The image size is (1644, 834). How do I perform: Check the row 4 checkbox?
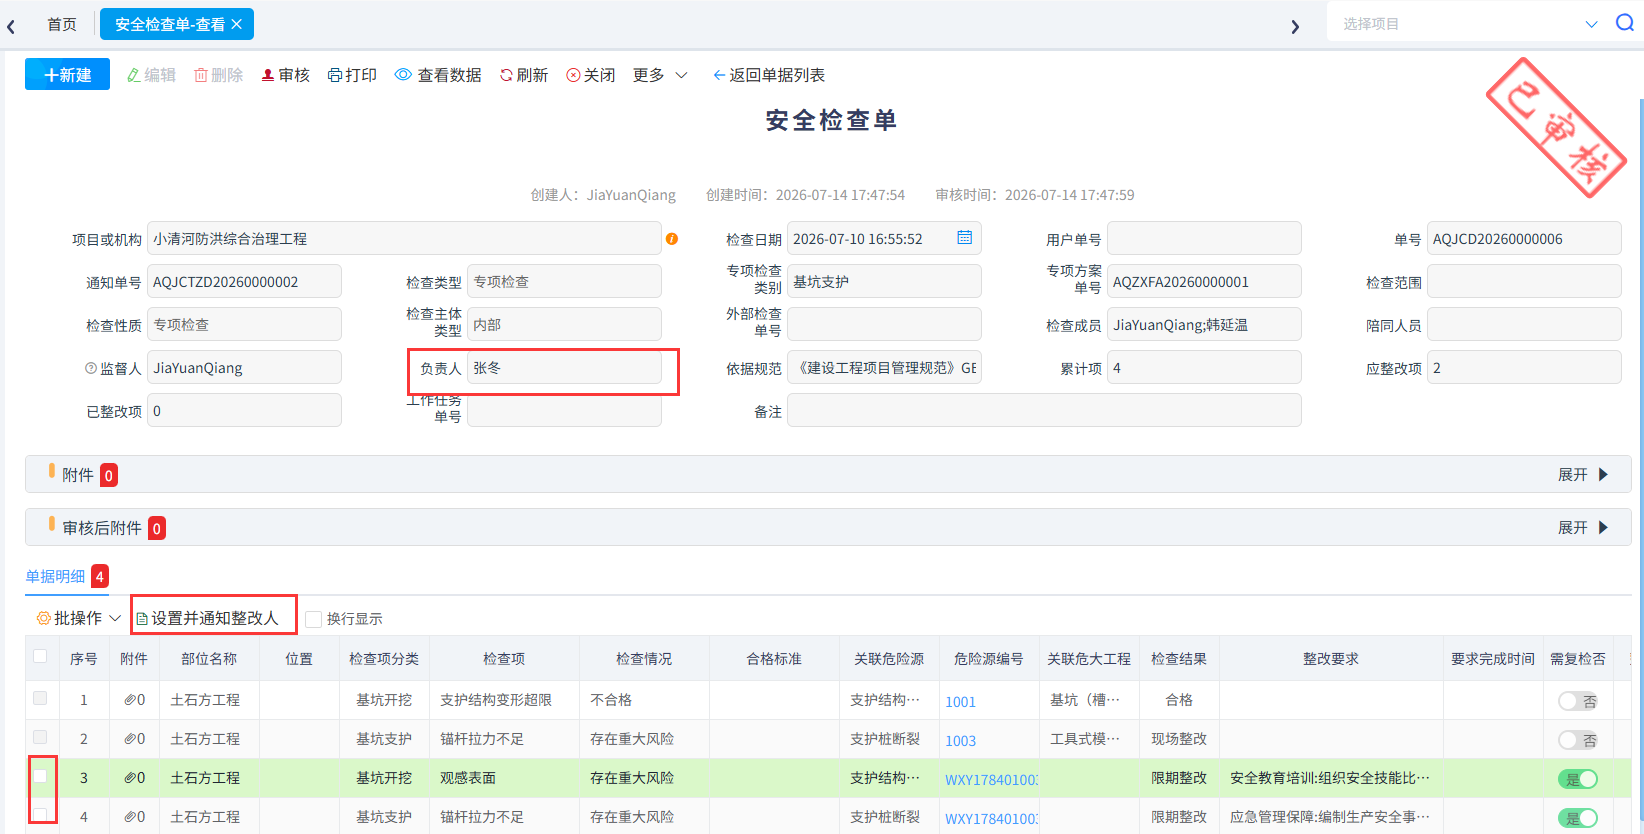pyautogui.click(x=40, y=814)
